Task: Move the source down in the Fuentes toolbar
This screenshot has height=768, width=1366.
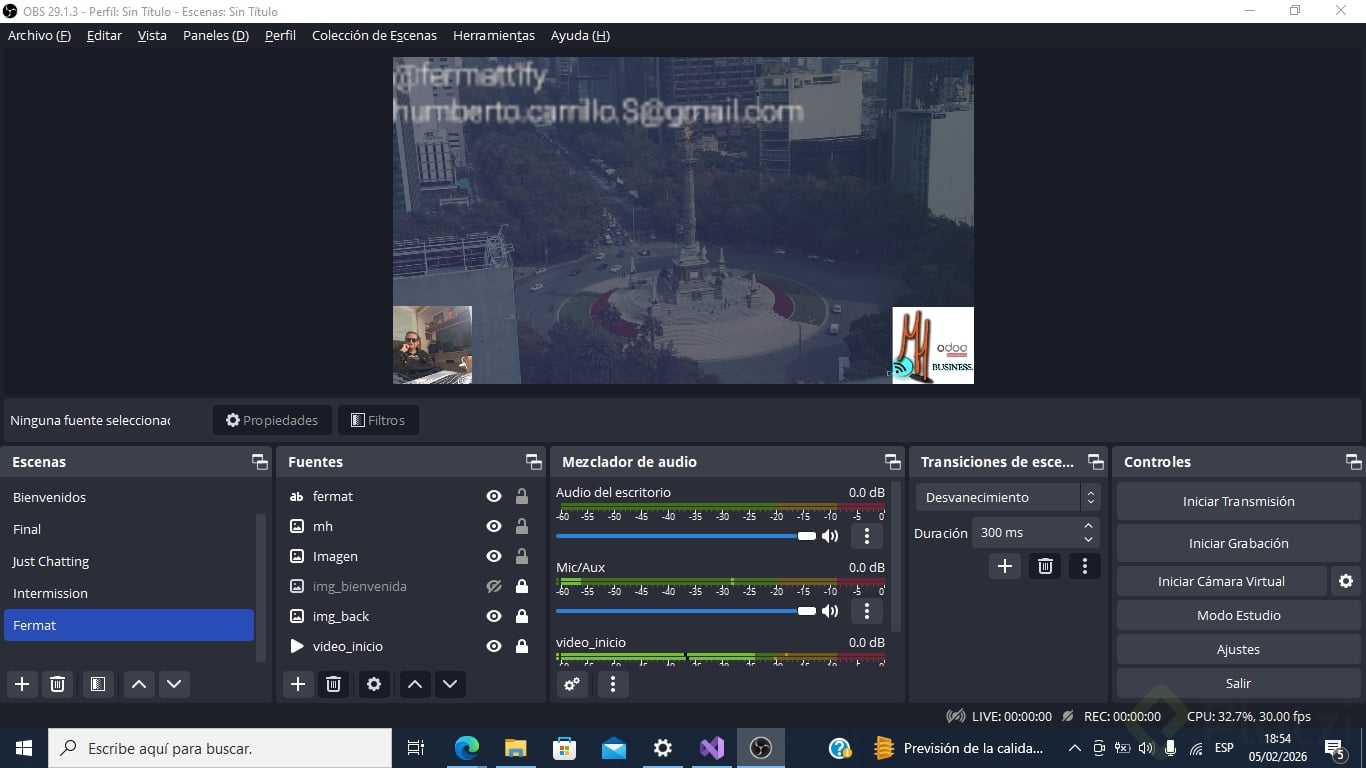Action: (450, 684)
